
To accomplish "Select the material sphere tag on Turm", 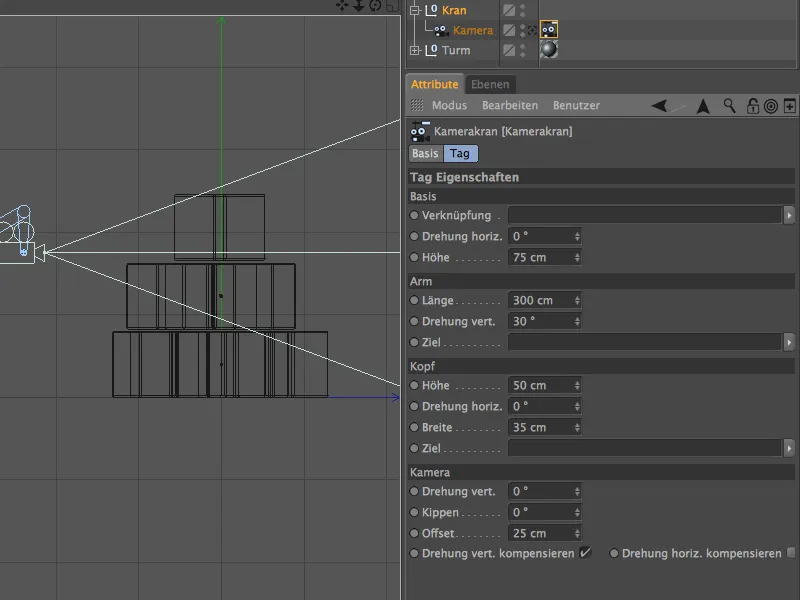I will click(x=549, y=49).
